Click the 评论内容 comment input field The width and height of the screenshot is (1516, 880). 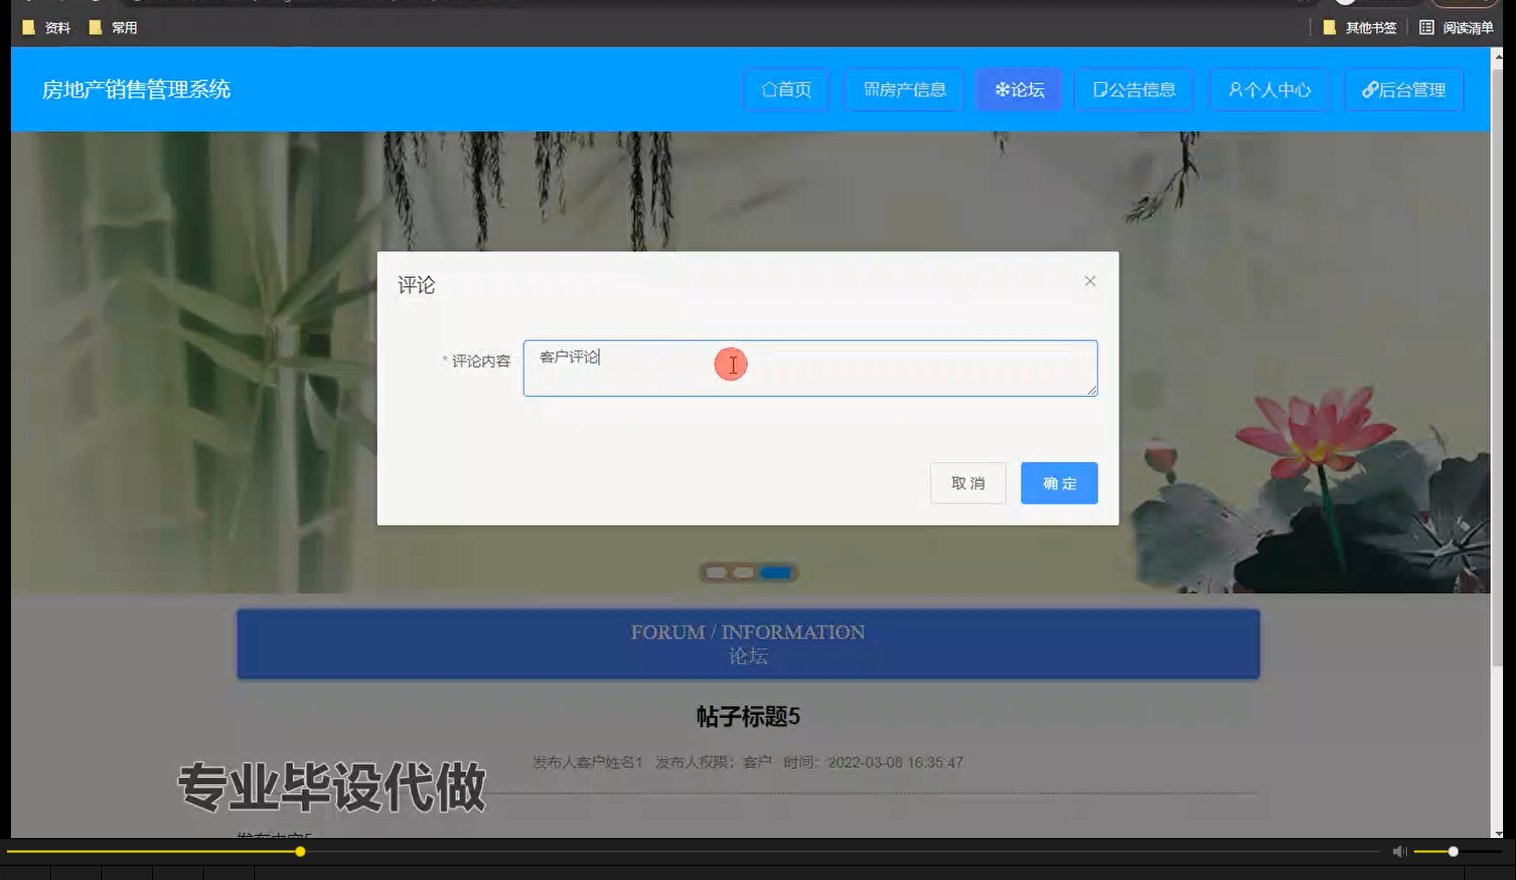810,367
